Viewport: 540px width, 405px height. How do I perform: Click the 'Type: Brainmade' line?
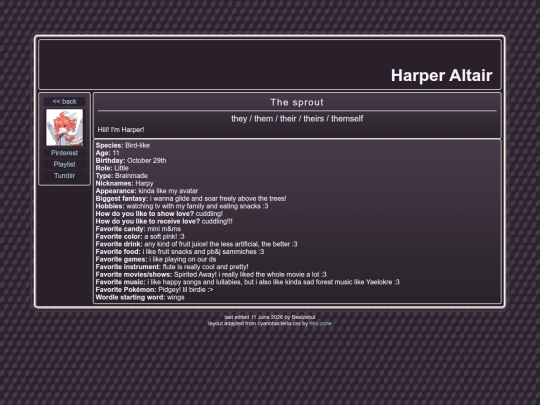(x=122, y=176)
